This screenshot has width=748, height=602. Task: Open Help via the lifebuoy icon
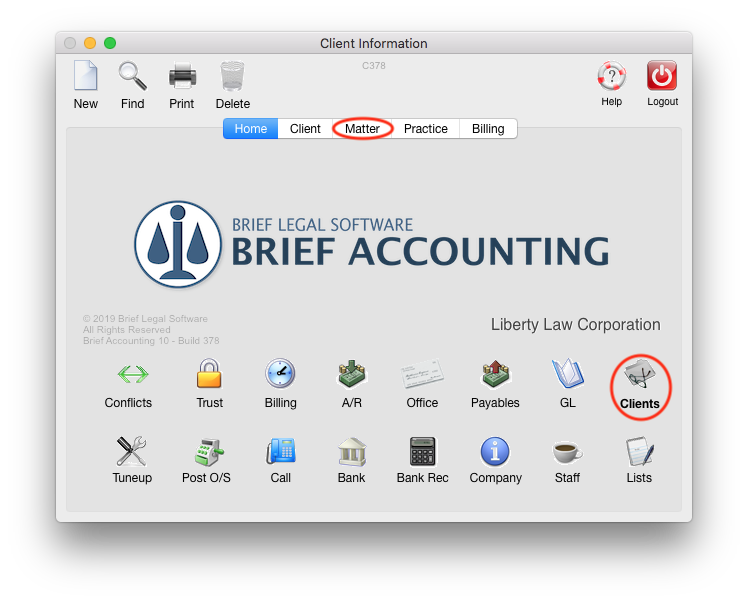pos(612,75)
